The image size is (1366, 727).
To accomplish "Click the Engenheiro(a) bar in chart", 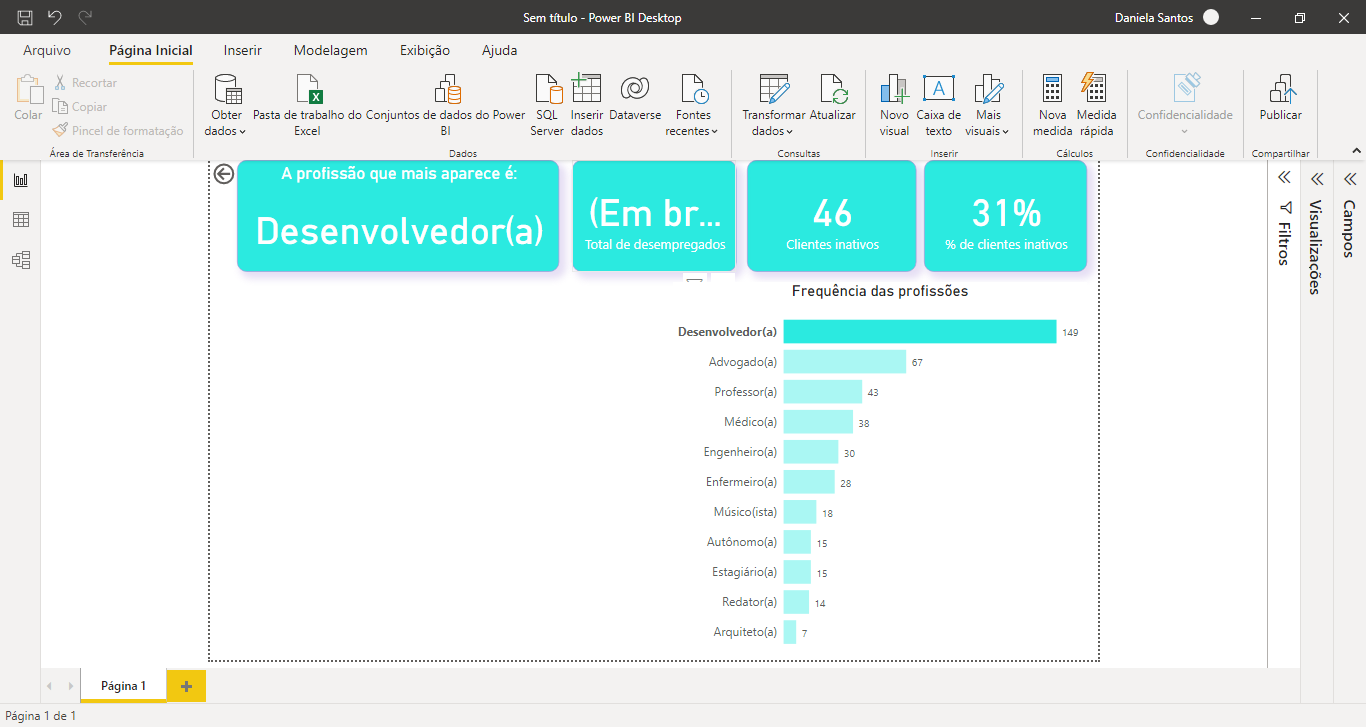I will tap(811, 452).
